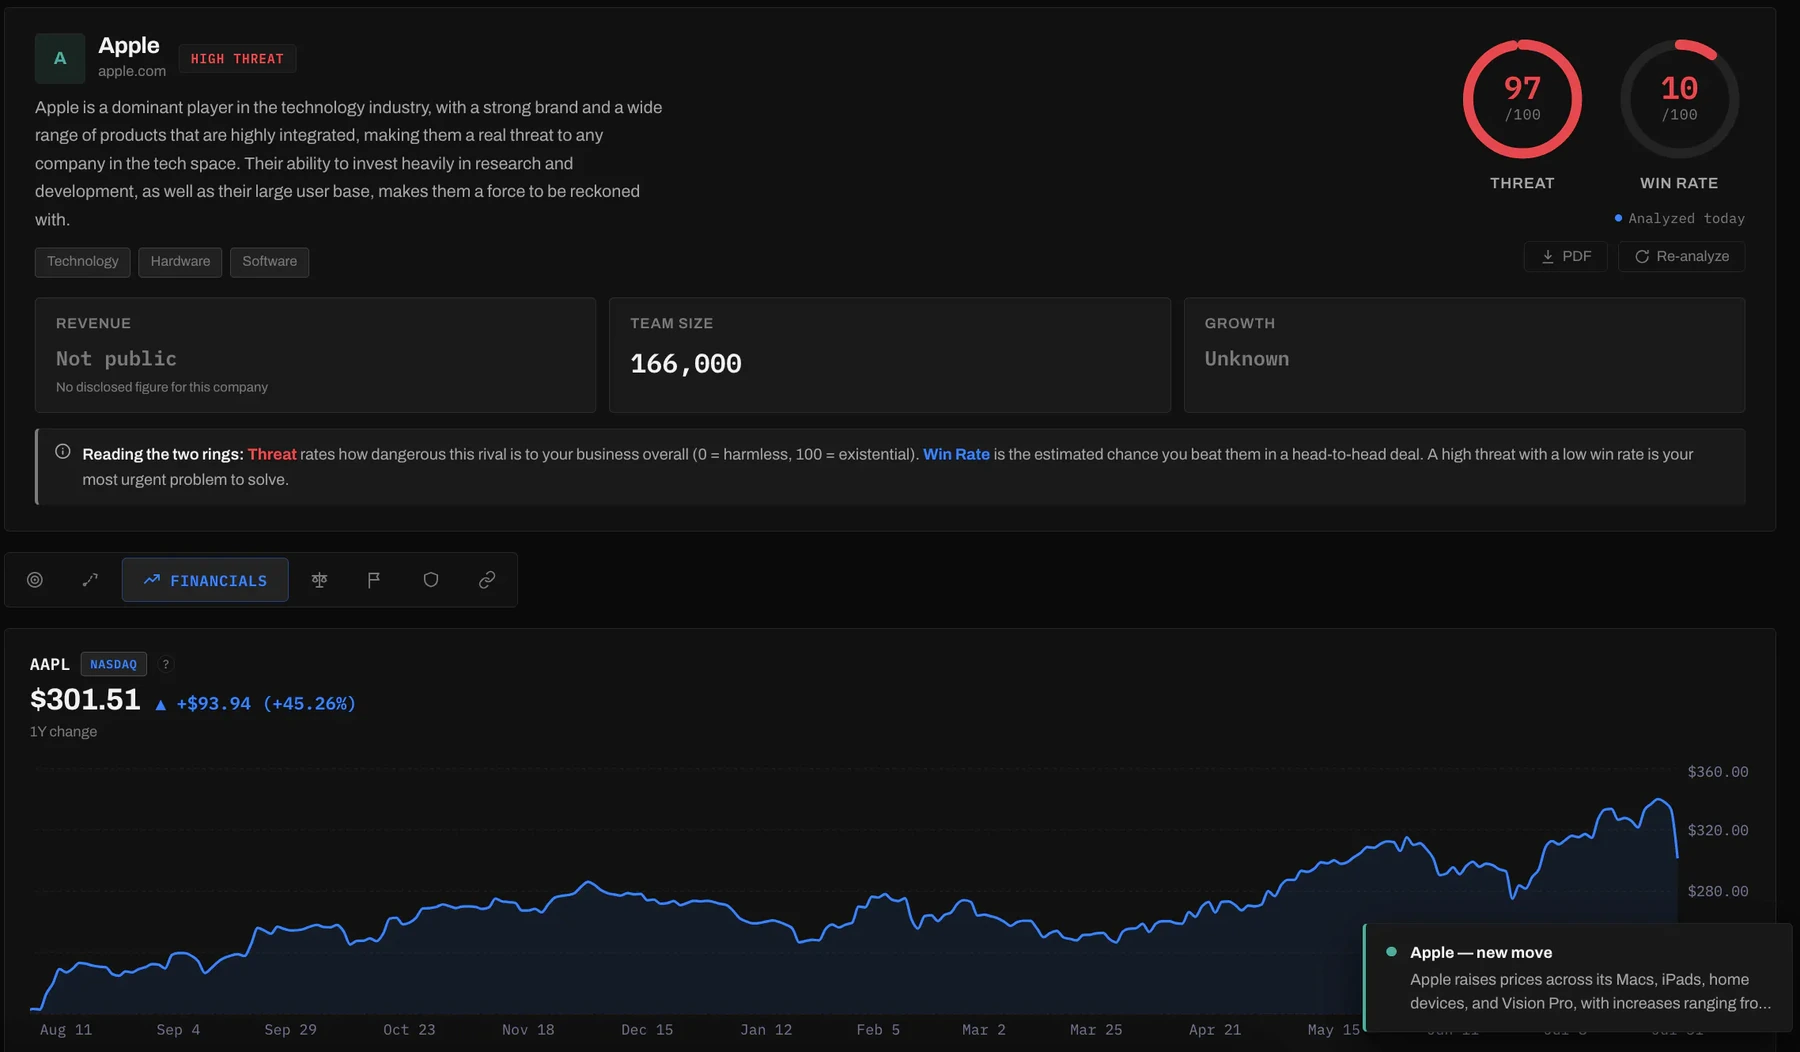The width and height of the screenshot is (1800, 1052).
Task: Open the balance scales icon tab
Action: (x=319, y=580)
